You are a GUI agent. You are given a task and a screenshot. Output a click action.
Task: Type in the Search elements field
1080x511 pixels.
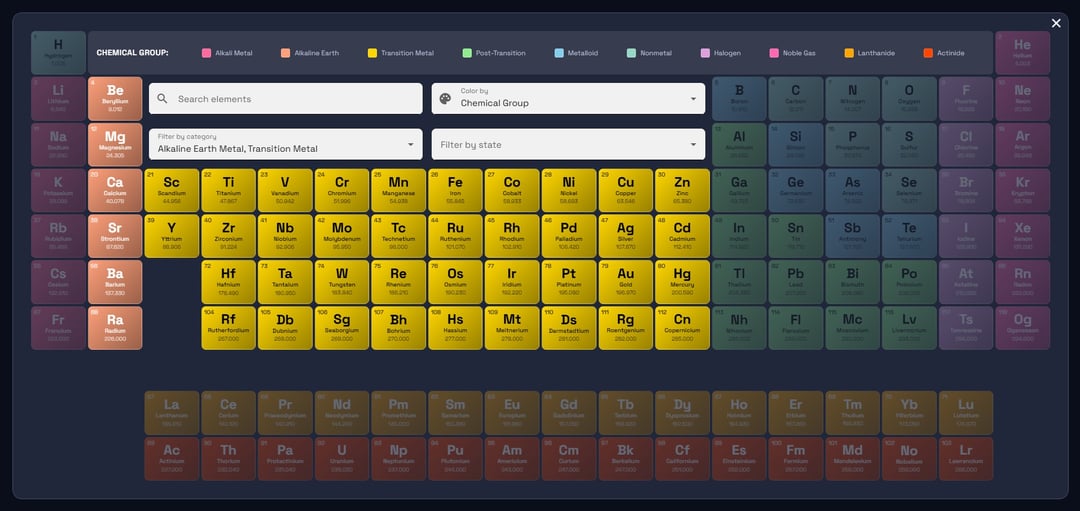[x=295, y=99]
